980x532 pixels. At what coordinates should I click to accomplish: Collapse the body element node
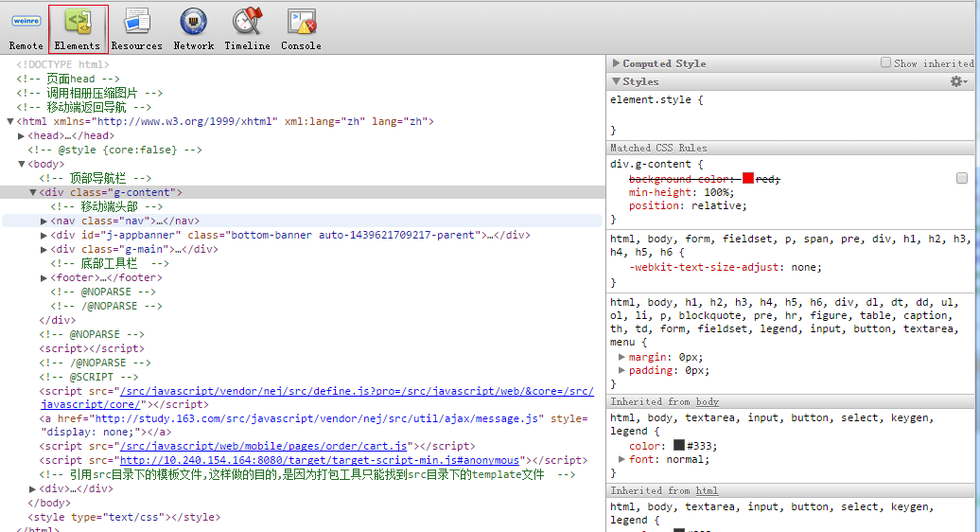point(21,164)
